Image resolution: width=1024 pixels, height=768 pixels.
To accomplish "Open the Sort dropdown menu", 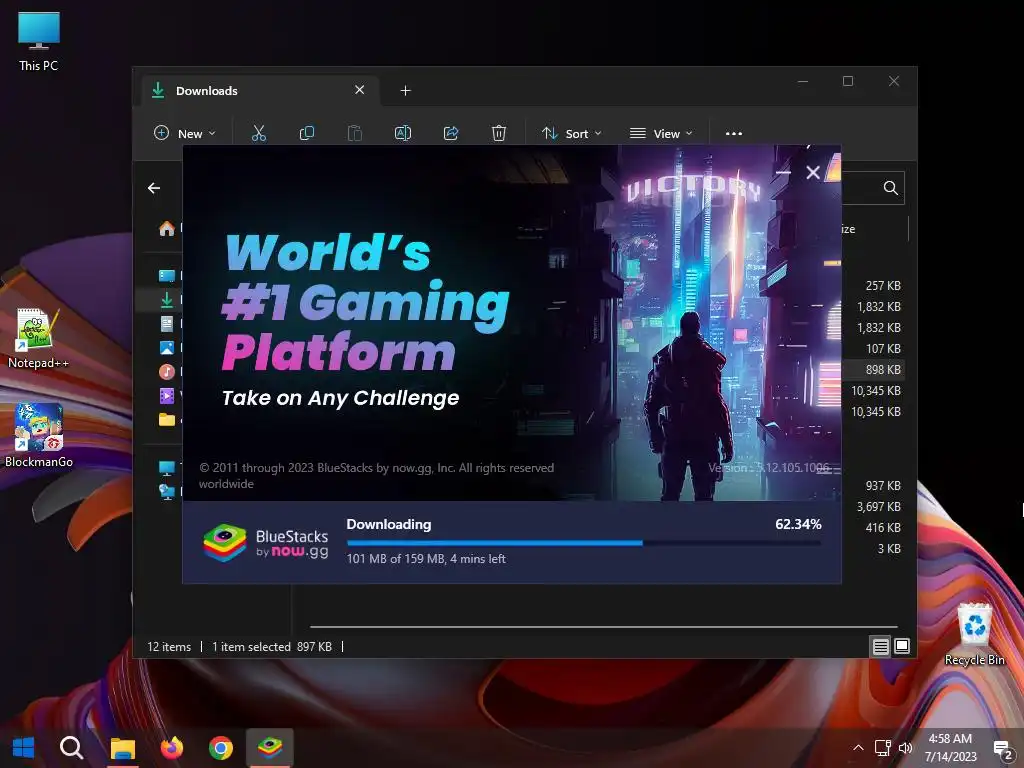I will 571,133.
